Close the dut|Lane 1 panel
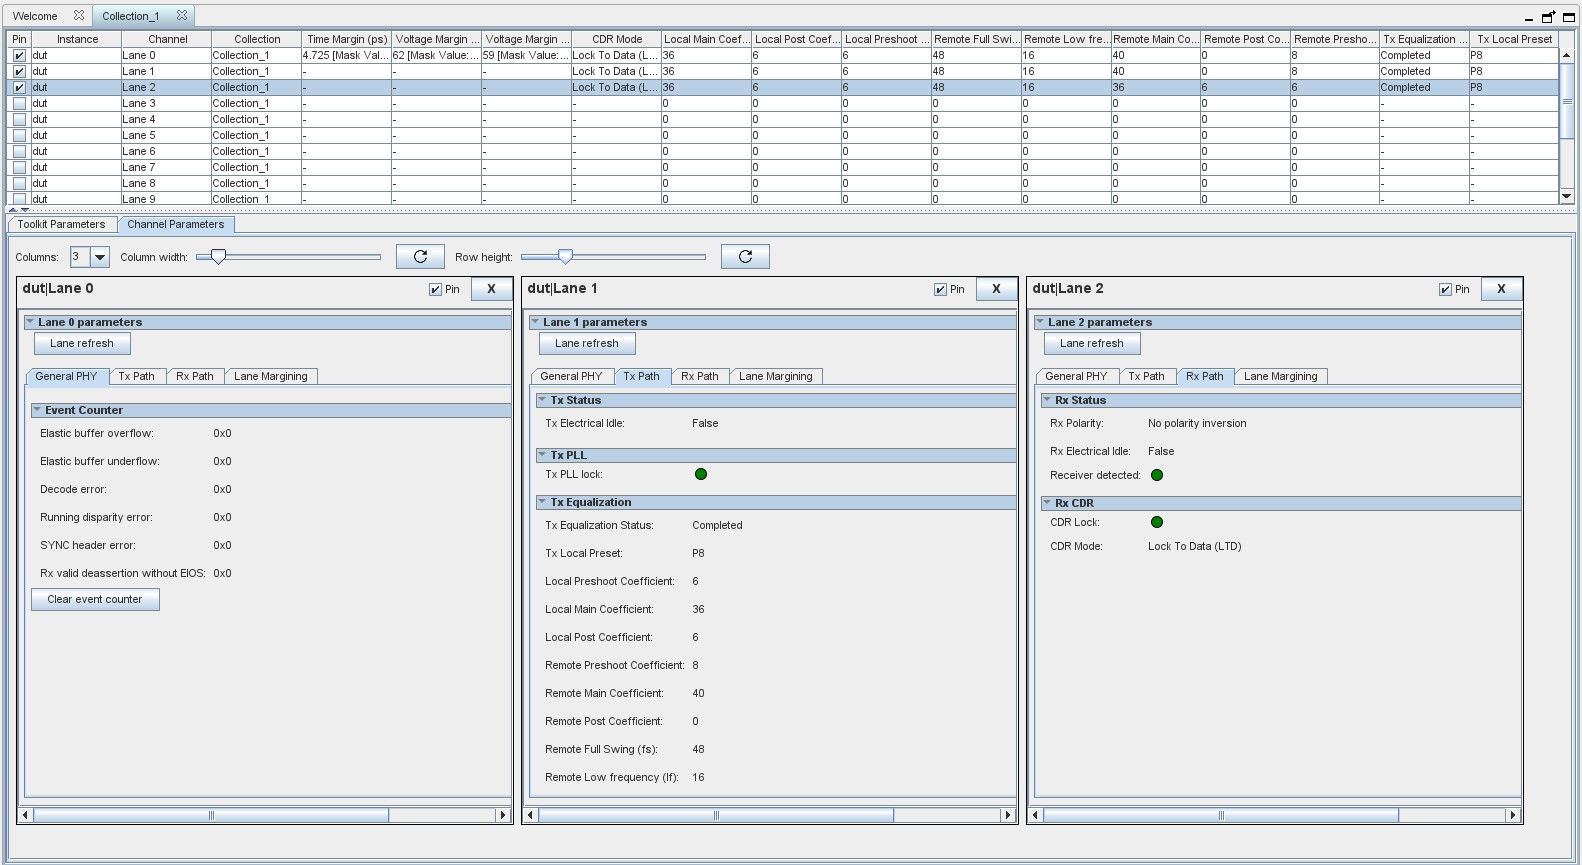Image resolution: width=1582 pixels, height=865 pixels. (996, 289)
